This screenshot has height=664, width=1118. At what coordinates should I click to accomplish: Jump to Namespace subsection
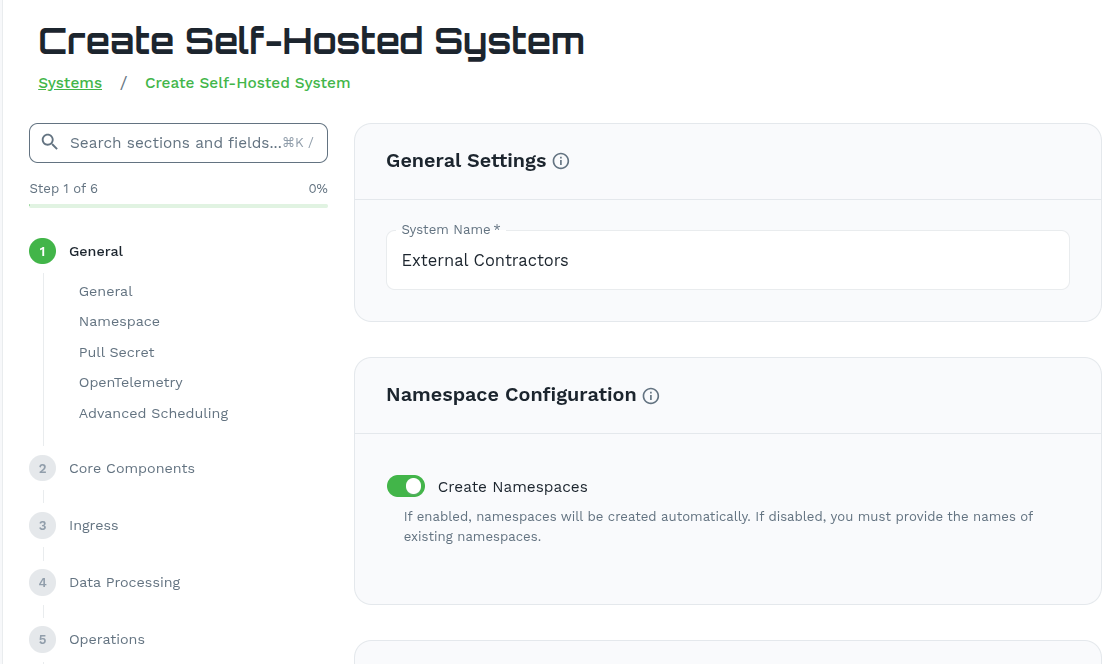119,322
